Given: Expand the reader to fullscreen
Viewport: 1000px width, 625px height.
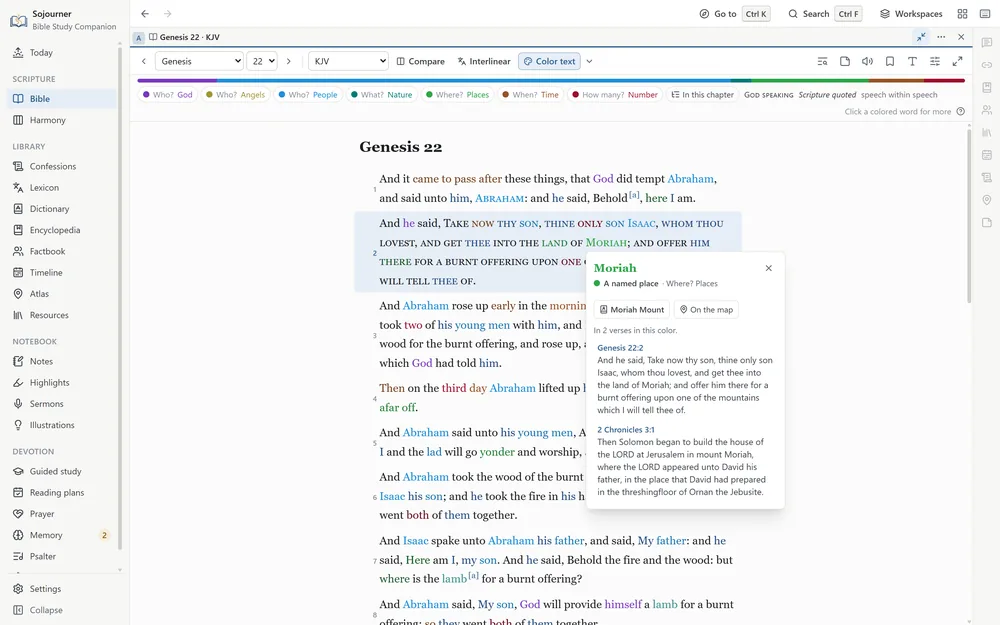Looking at the screenshot, I should (957, 61).
